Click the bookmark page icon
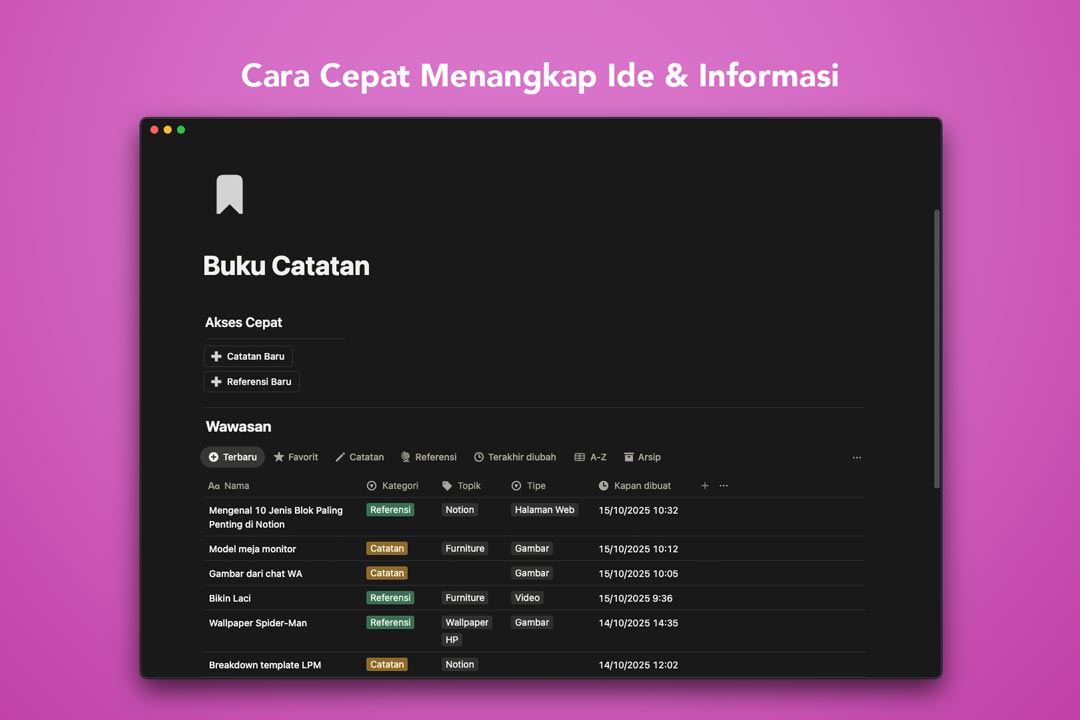 (x=229, y=195)
